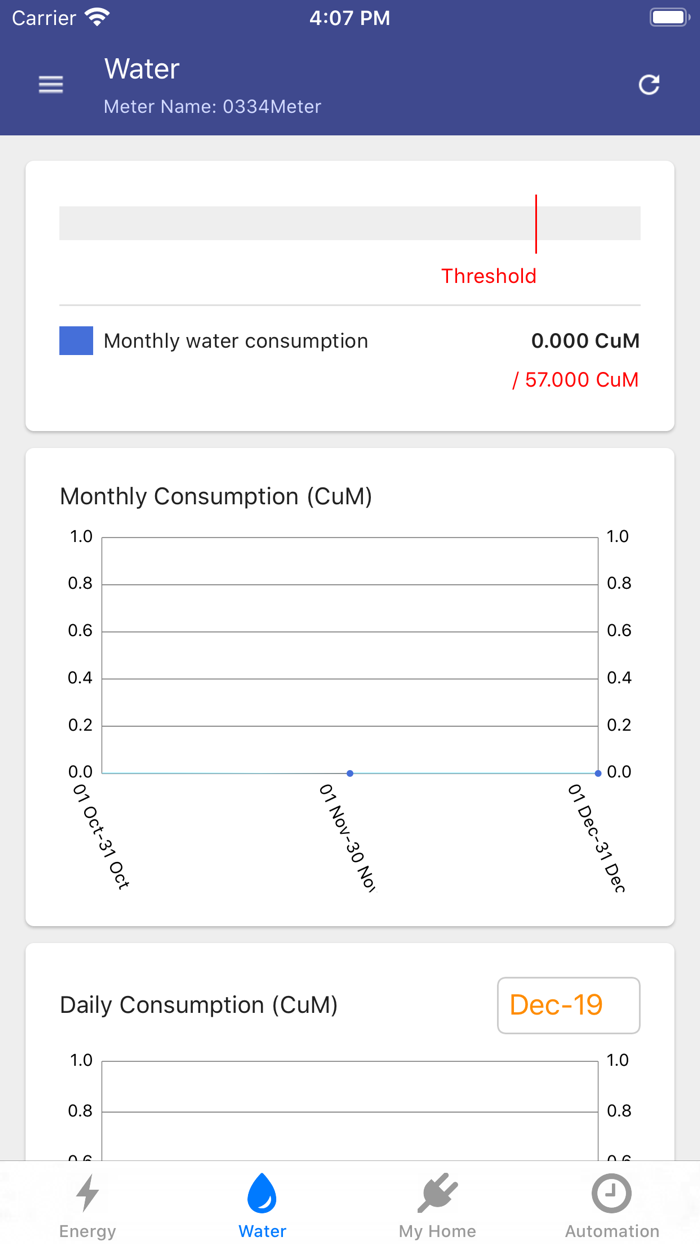
Task: Click the red Threshold marker line
Action: [536, 224]
